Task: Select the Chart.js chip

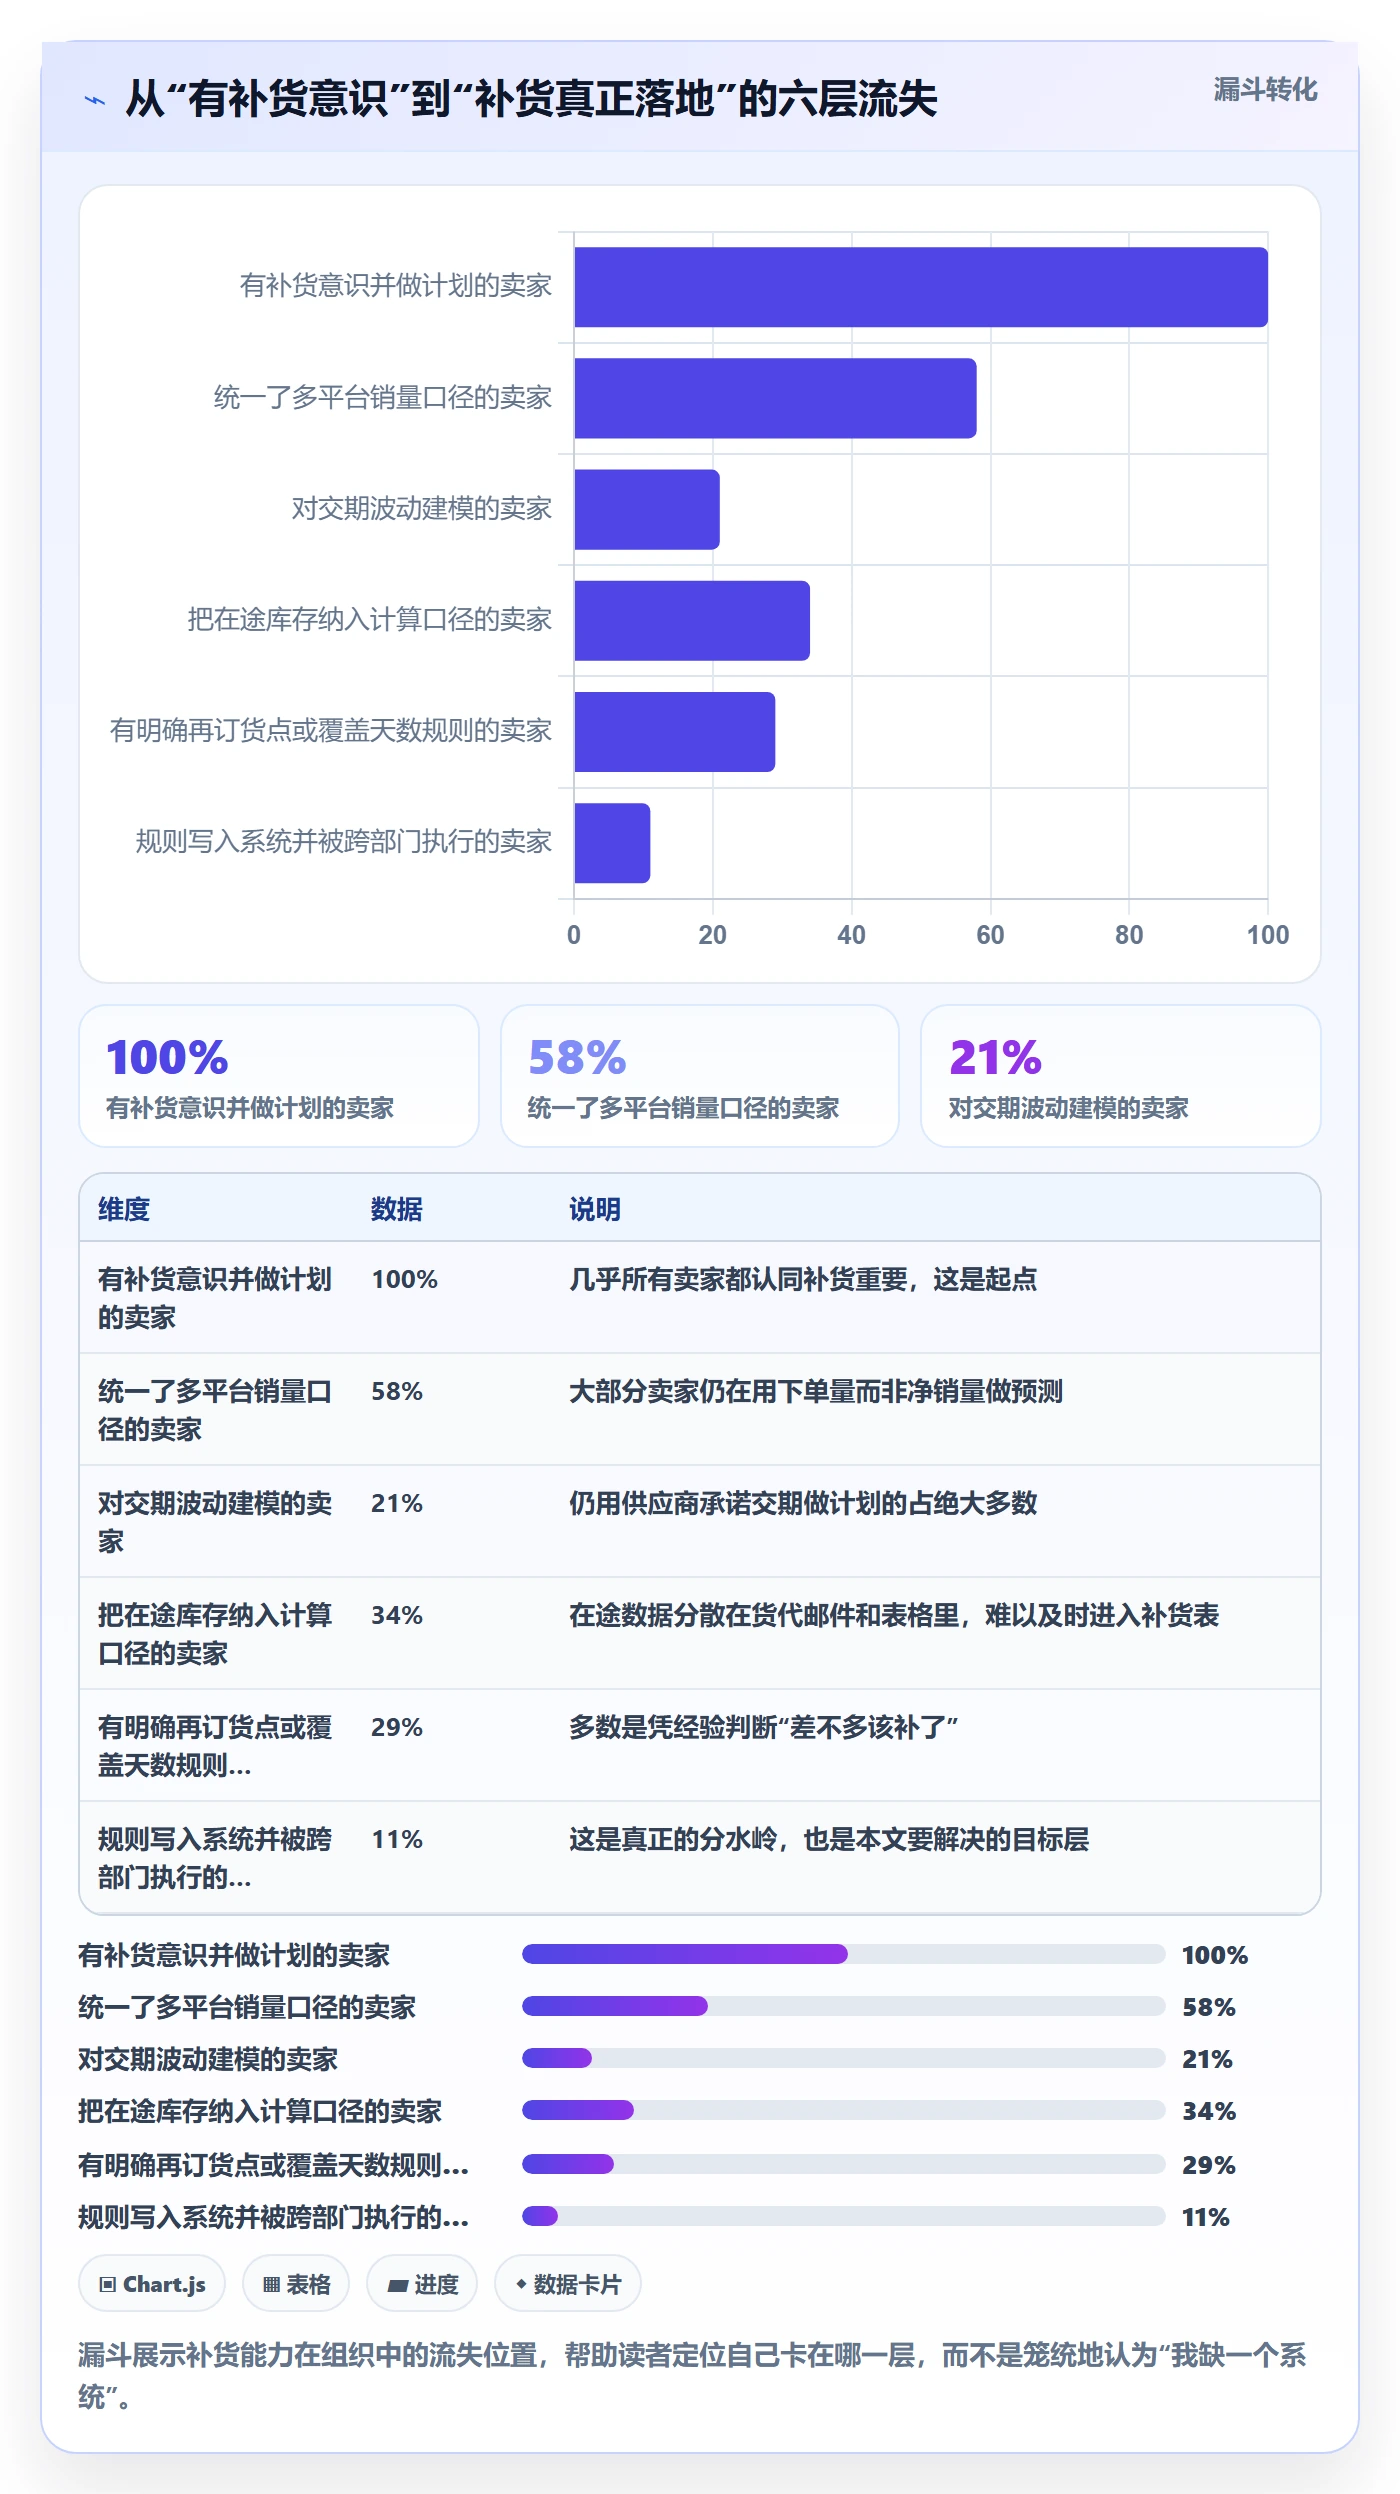Action: point(152,2283)
